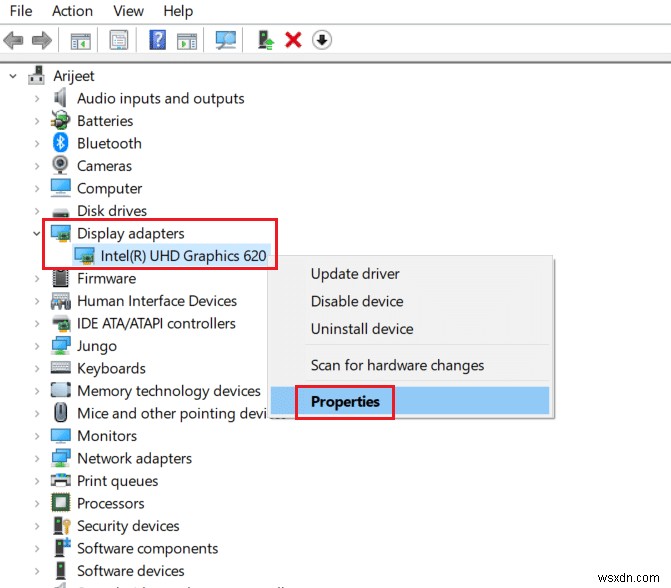The image size is (671, 588).
Task: Select the Software components label
Action: (147, 548)
